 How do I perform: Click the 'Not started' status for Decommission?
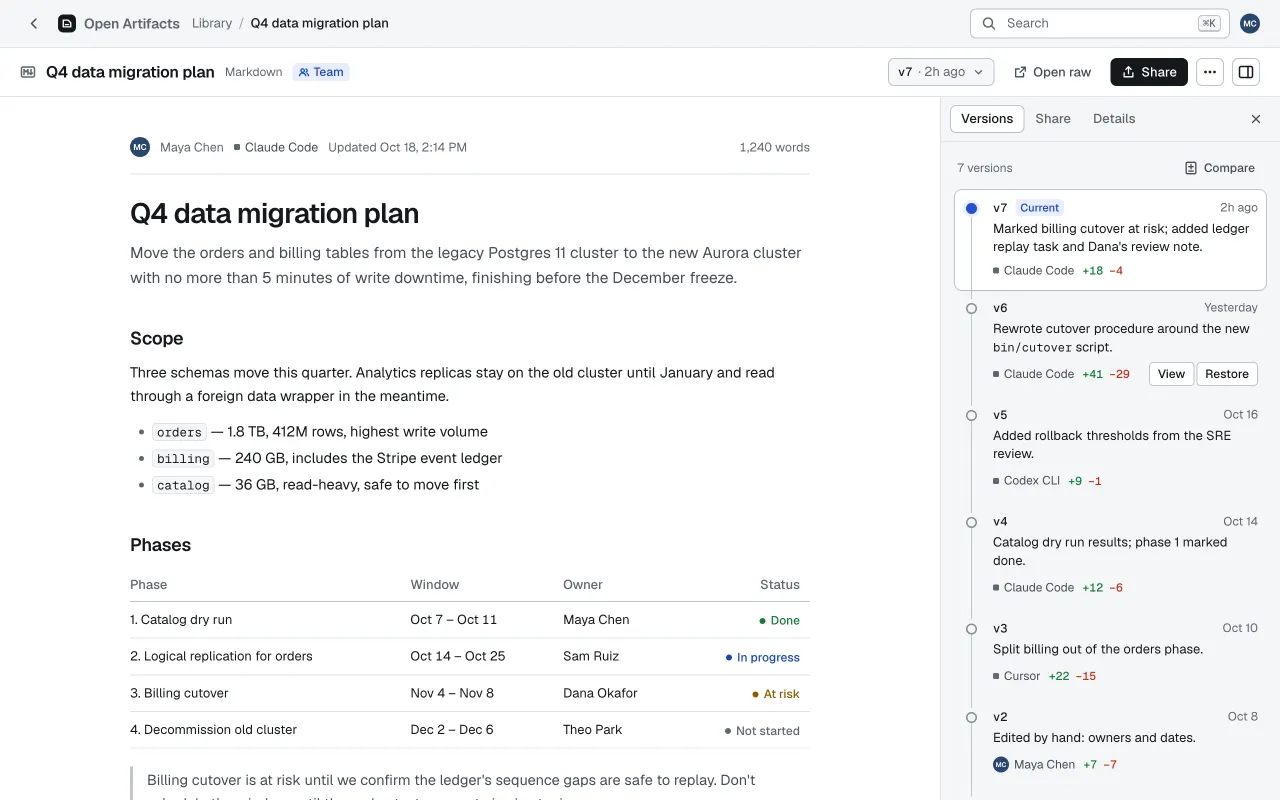(x=762, y=731)
